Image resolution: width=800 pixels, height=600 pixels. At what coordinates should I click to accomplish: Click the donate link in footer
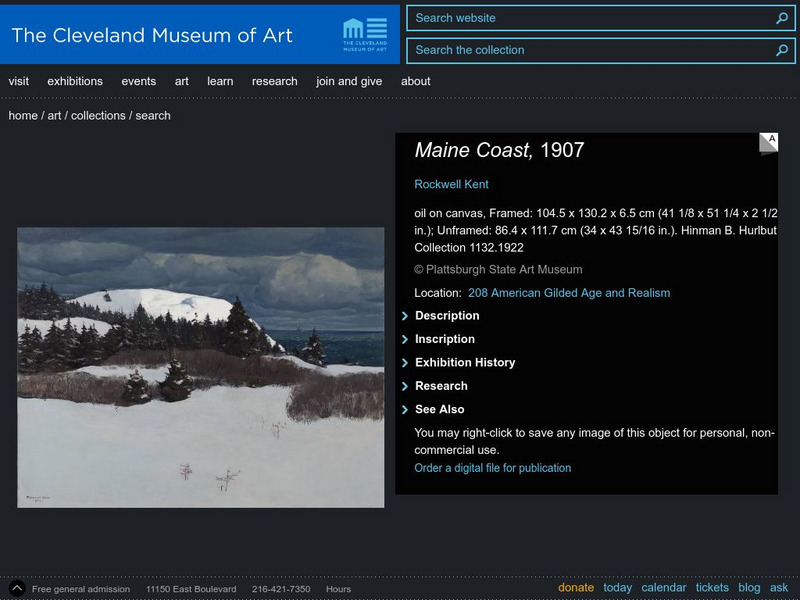[x=576, y=588]
